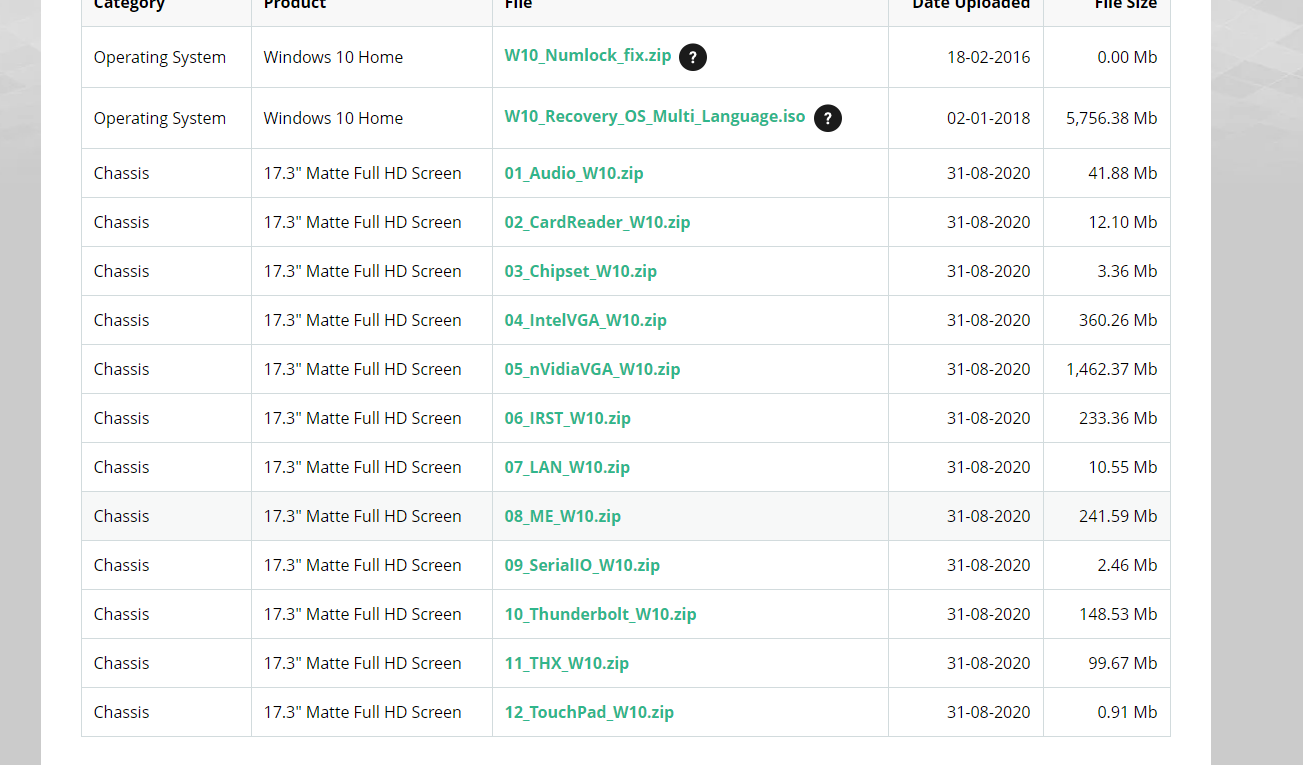1303x765 pixels.
Task: Download 12_TouchPad_W10.zip driver
Action: point(589,712)
